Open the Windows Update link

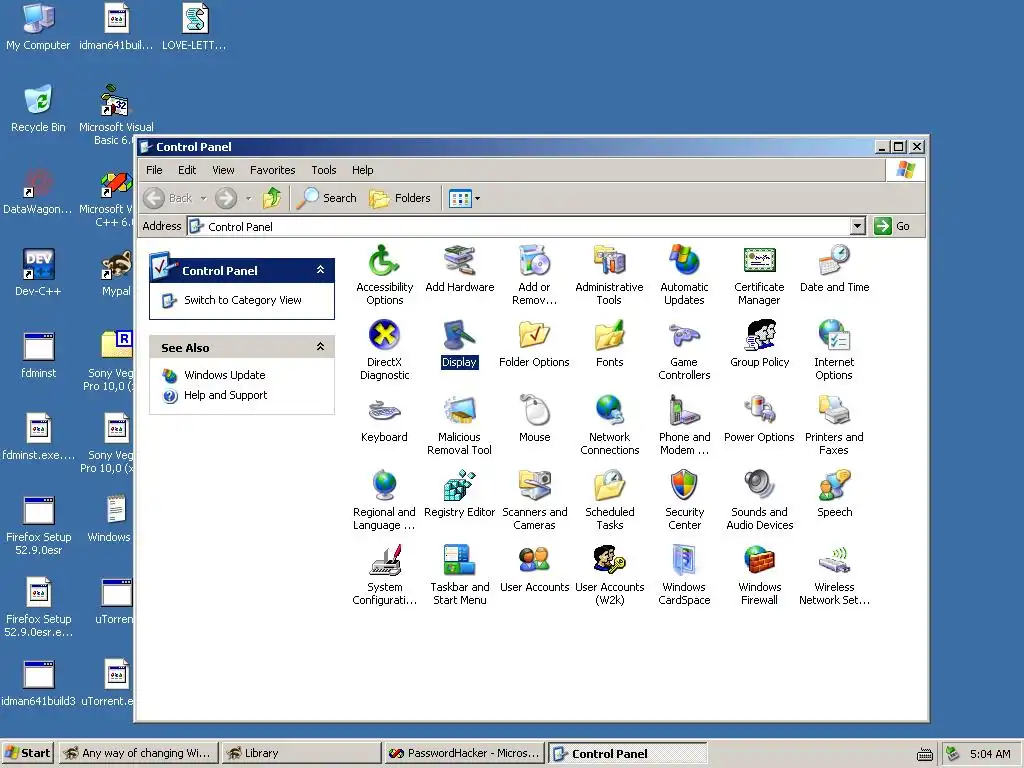[x=225, y=375]
